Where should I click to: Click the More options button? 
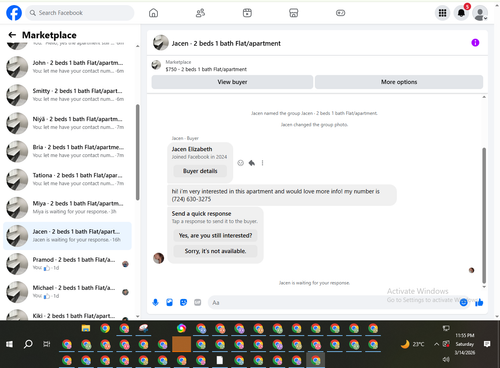399,82
